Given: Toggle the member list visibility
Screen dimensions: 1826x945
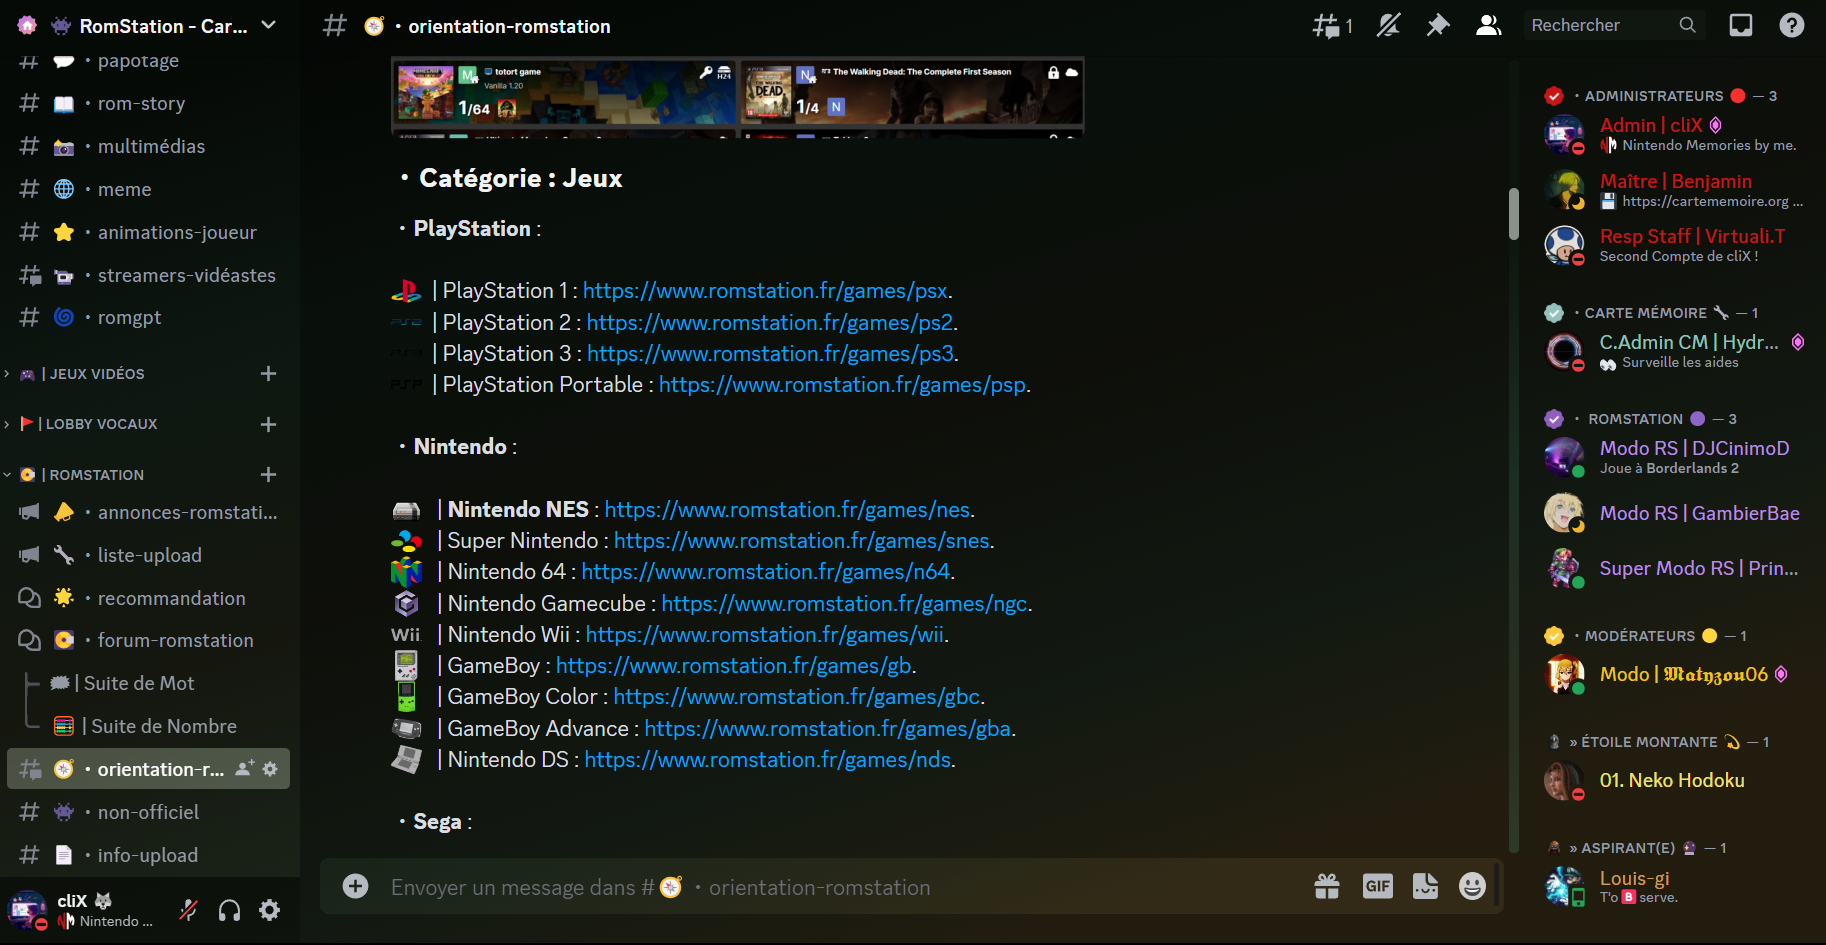Looking at the screenshot, I should (1488, 26).
